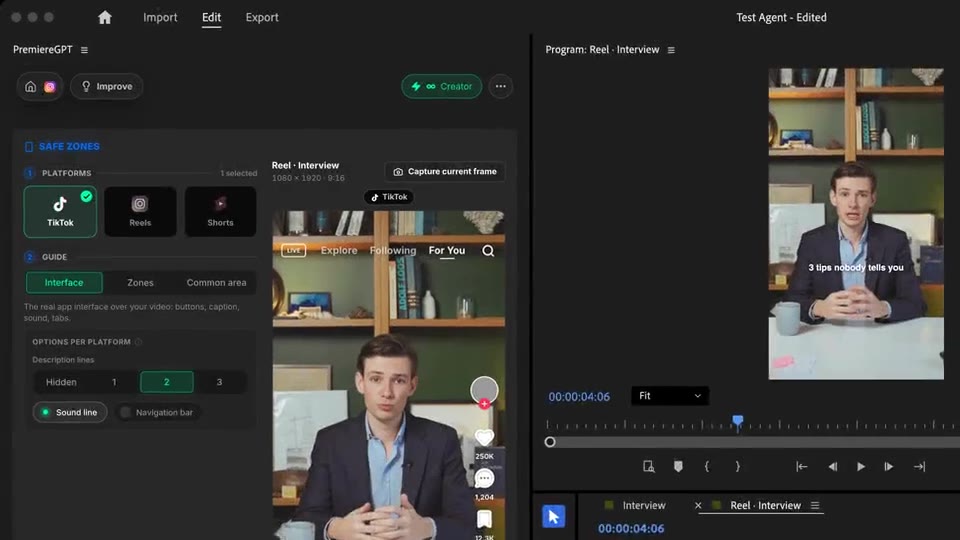Viewport: 960px width, 540px height.
Task: Click the comment bubble icon in preview
Action: pyautogui.click(x=484, y=478)
